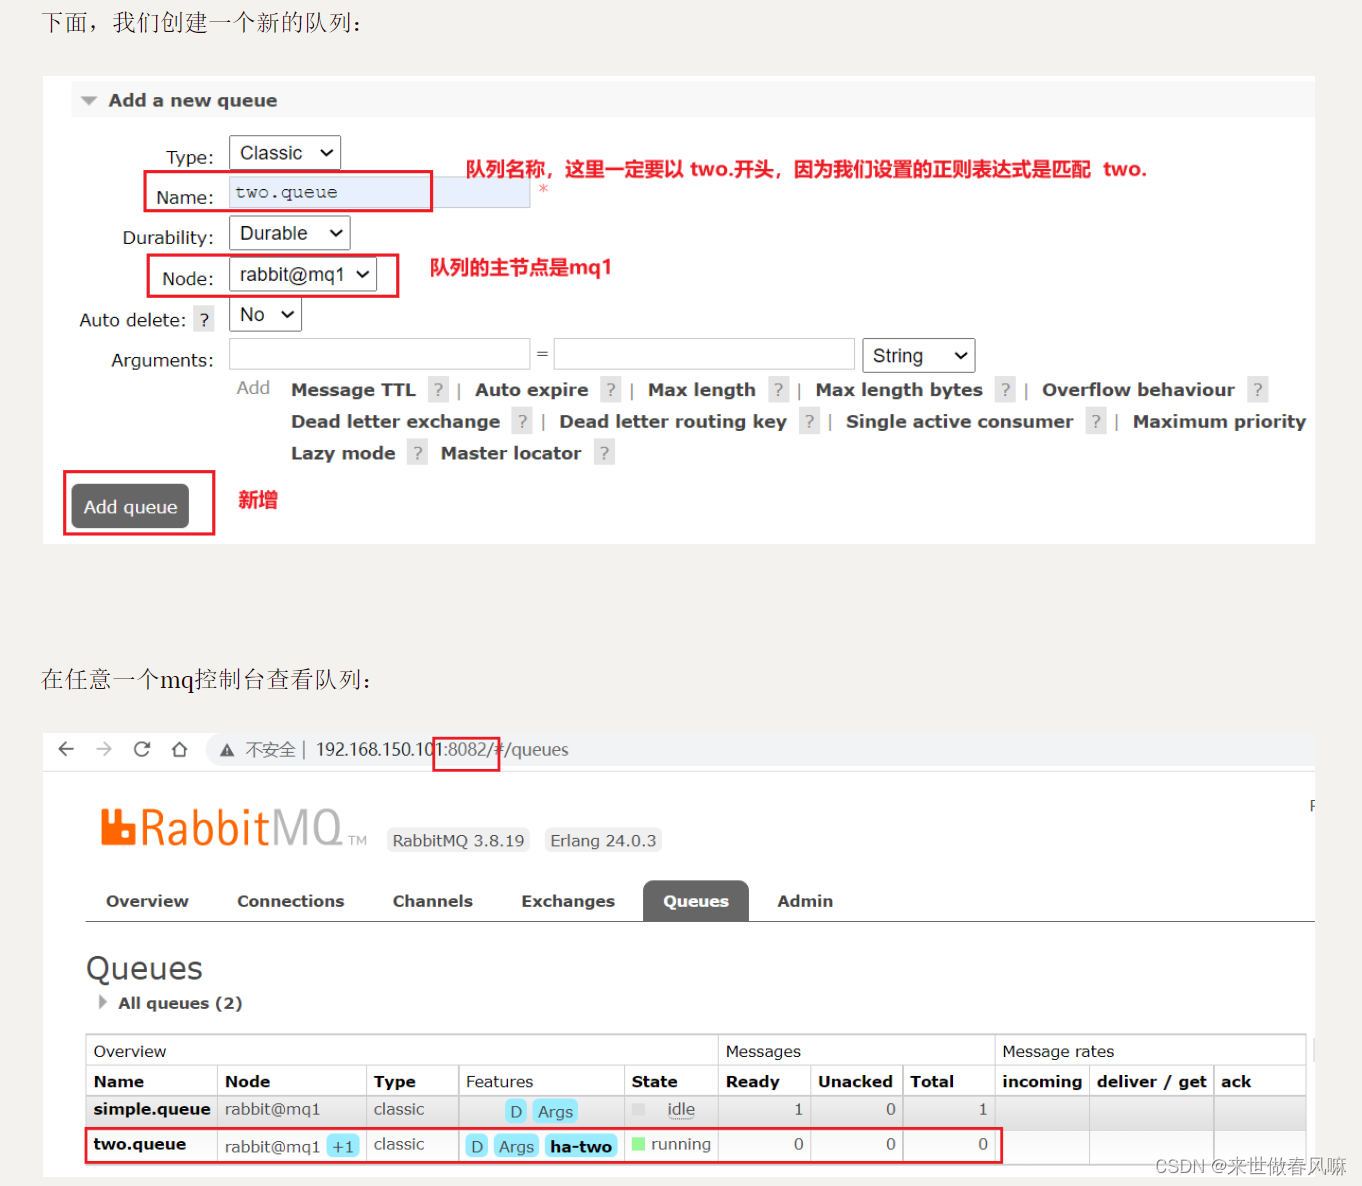Open Overflow behaviour help question mark
The width and height of the screenshot is (1362, 1186).
(1258, 390)
